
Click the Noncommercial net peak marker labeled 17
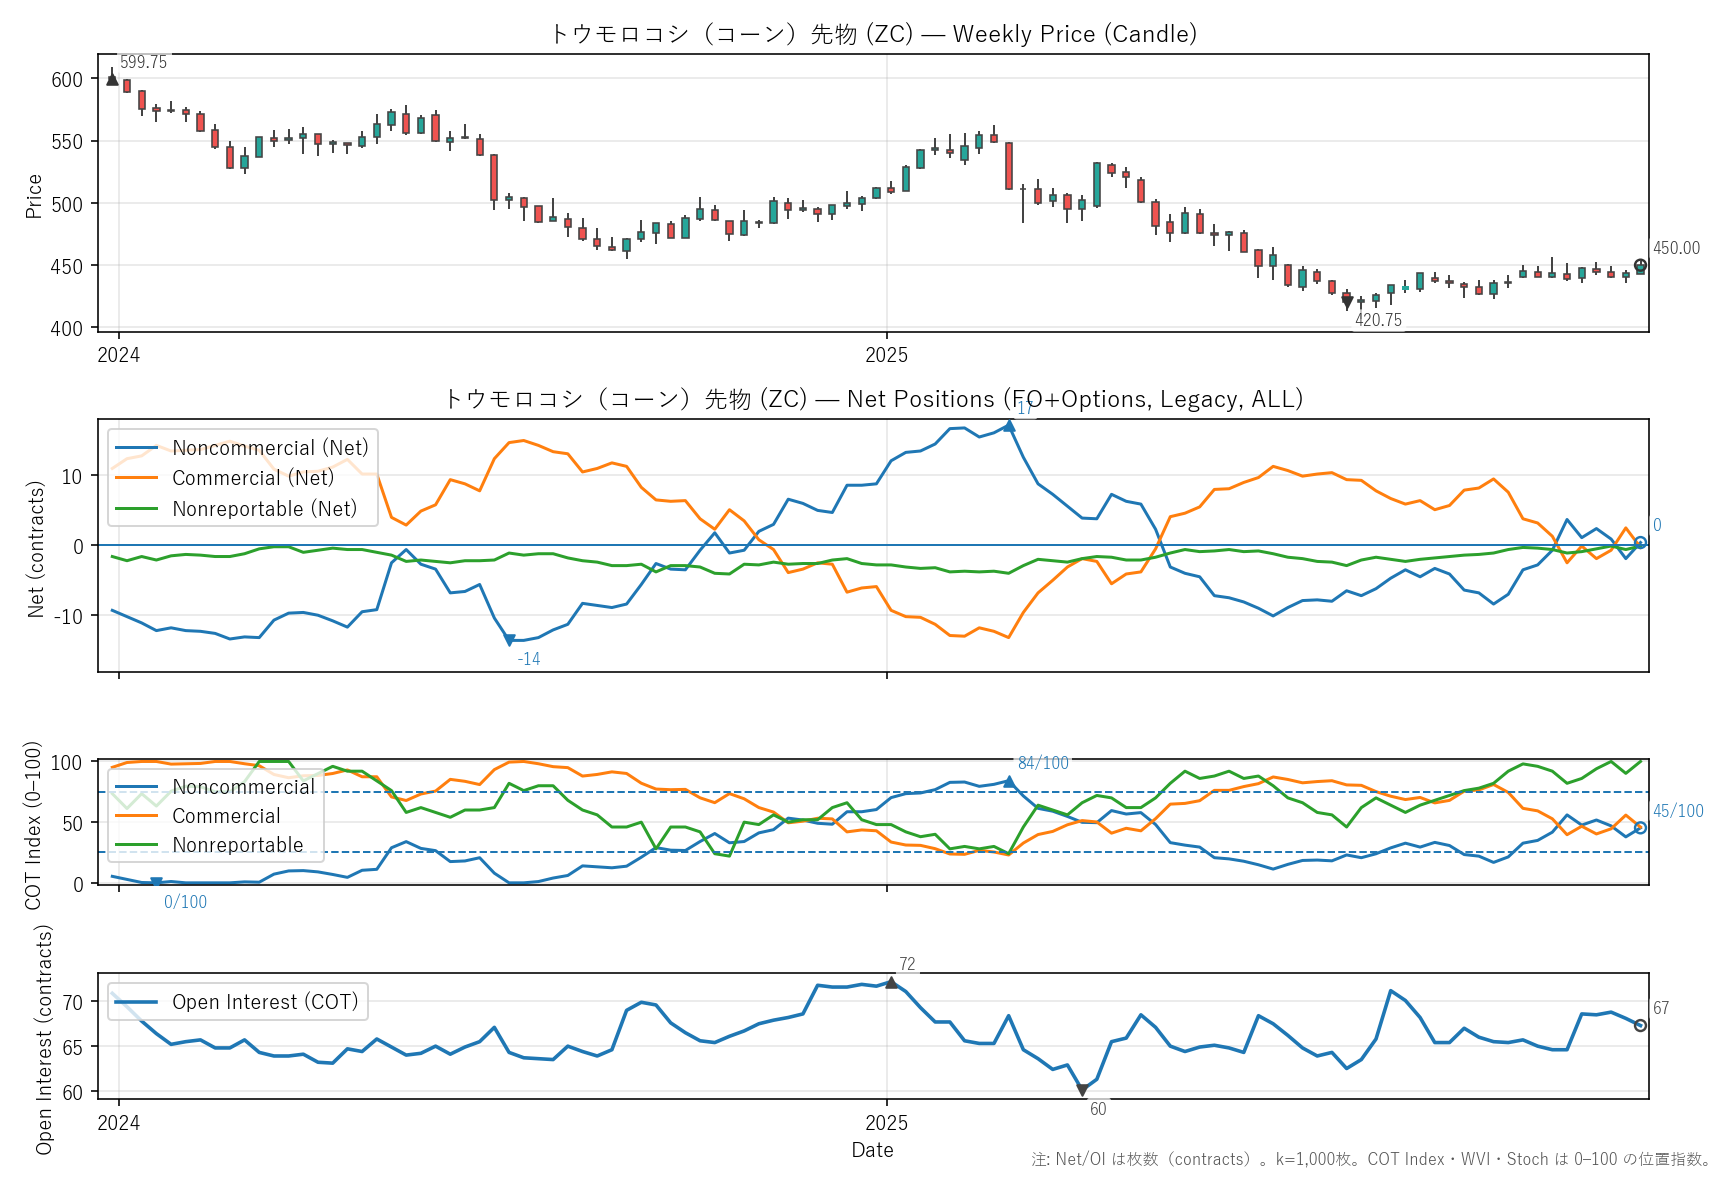(1009, 426)
